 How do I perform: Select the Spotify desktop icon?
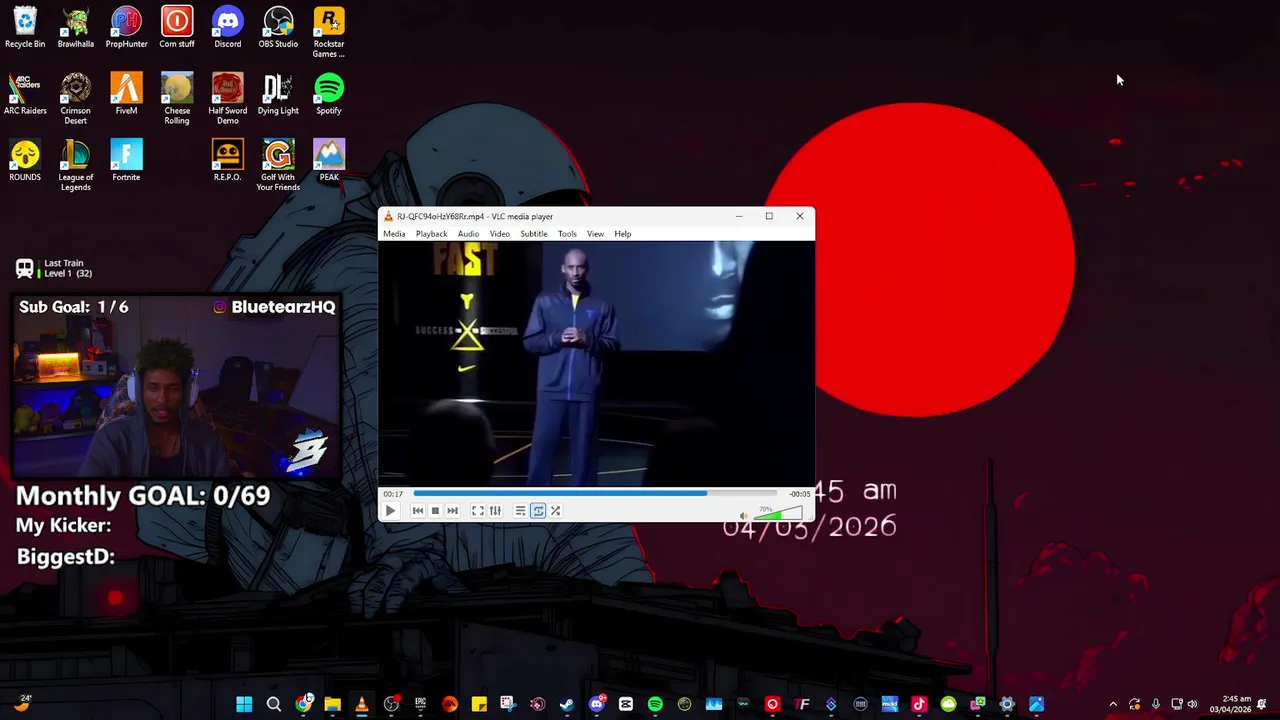click(x=329, y=95)
